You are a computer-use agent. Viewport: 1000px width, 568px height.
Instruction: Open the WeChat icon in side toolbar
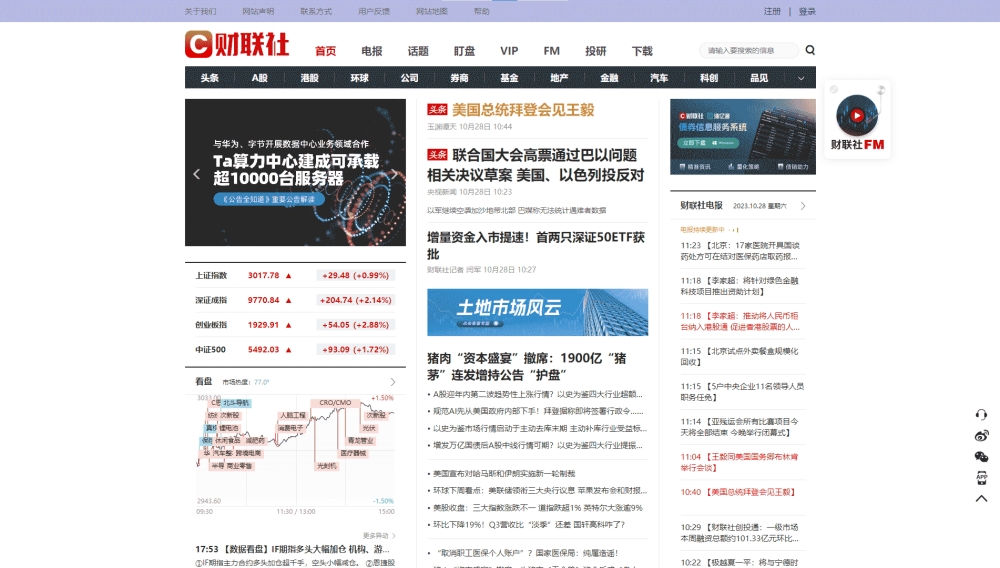tap(981, 456)
